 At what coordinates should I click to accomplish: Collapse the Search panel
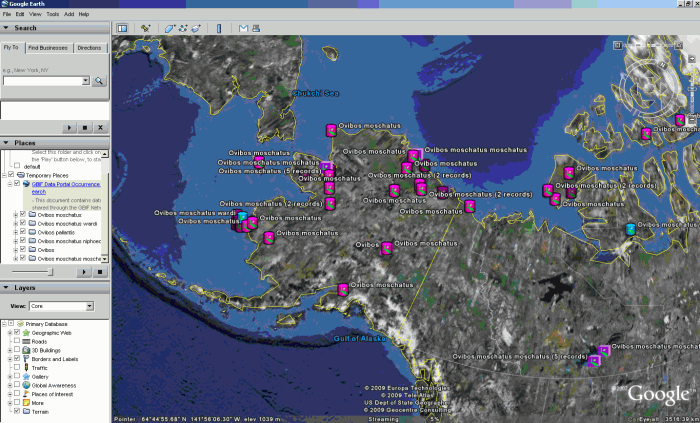click(x=6, y=28)
